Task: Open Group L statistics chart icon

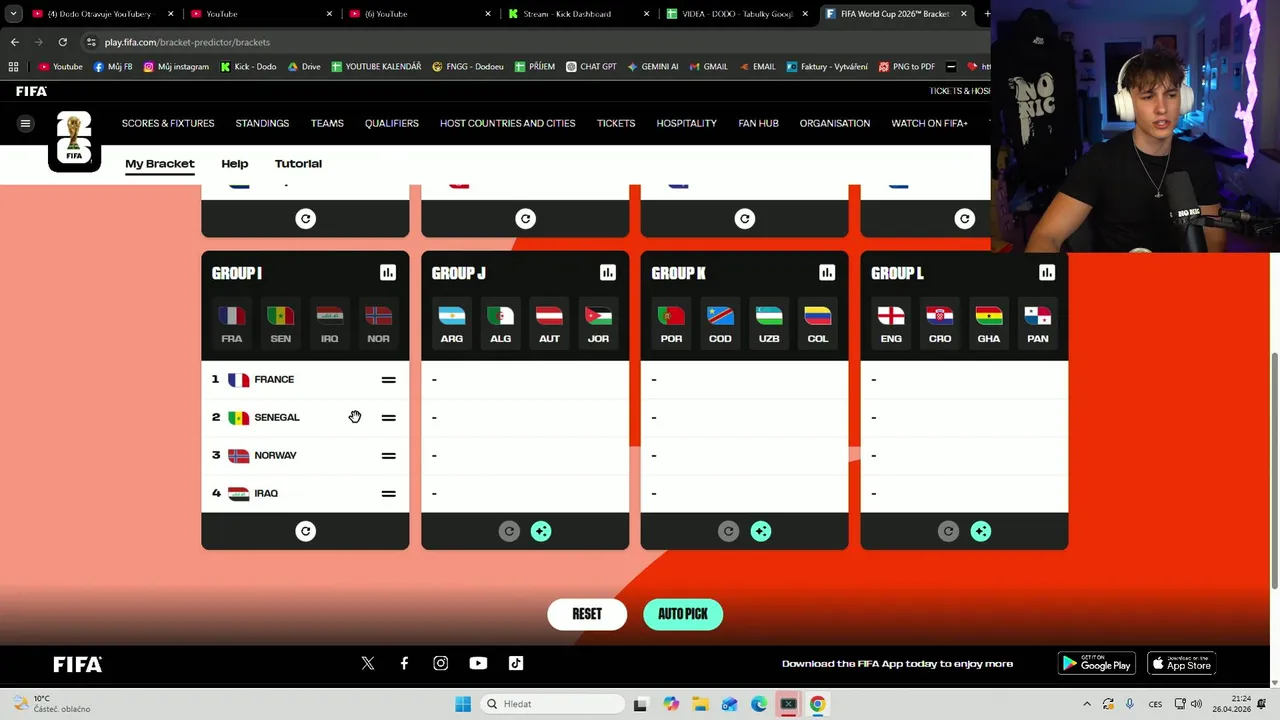Action: (1047, 273)
